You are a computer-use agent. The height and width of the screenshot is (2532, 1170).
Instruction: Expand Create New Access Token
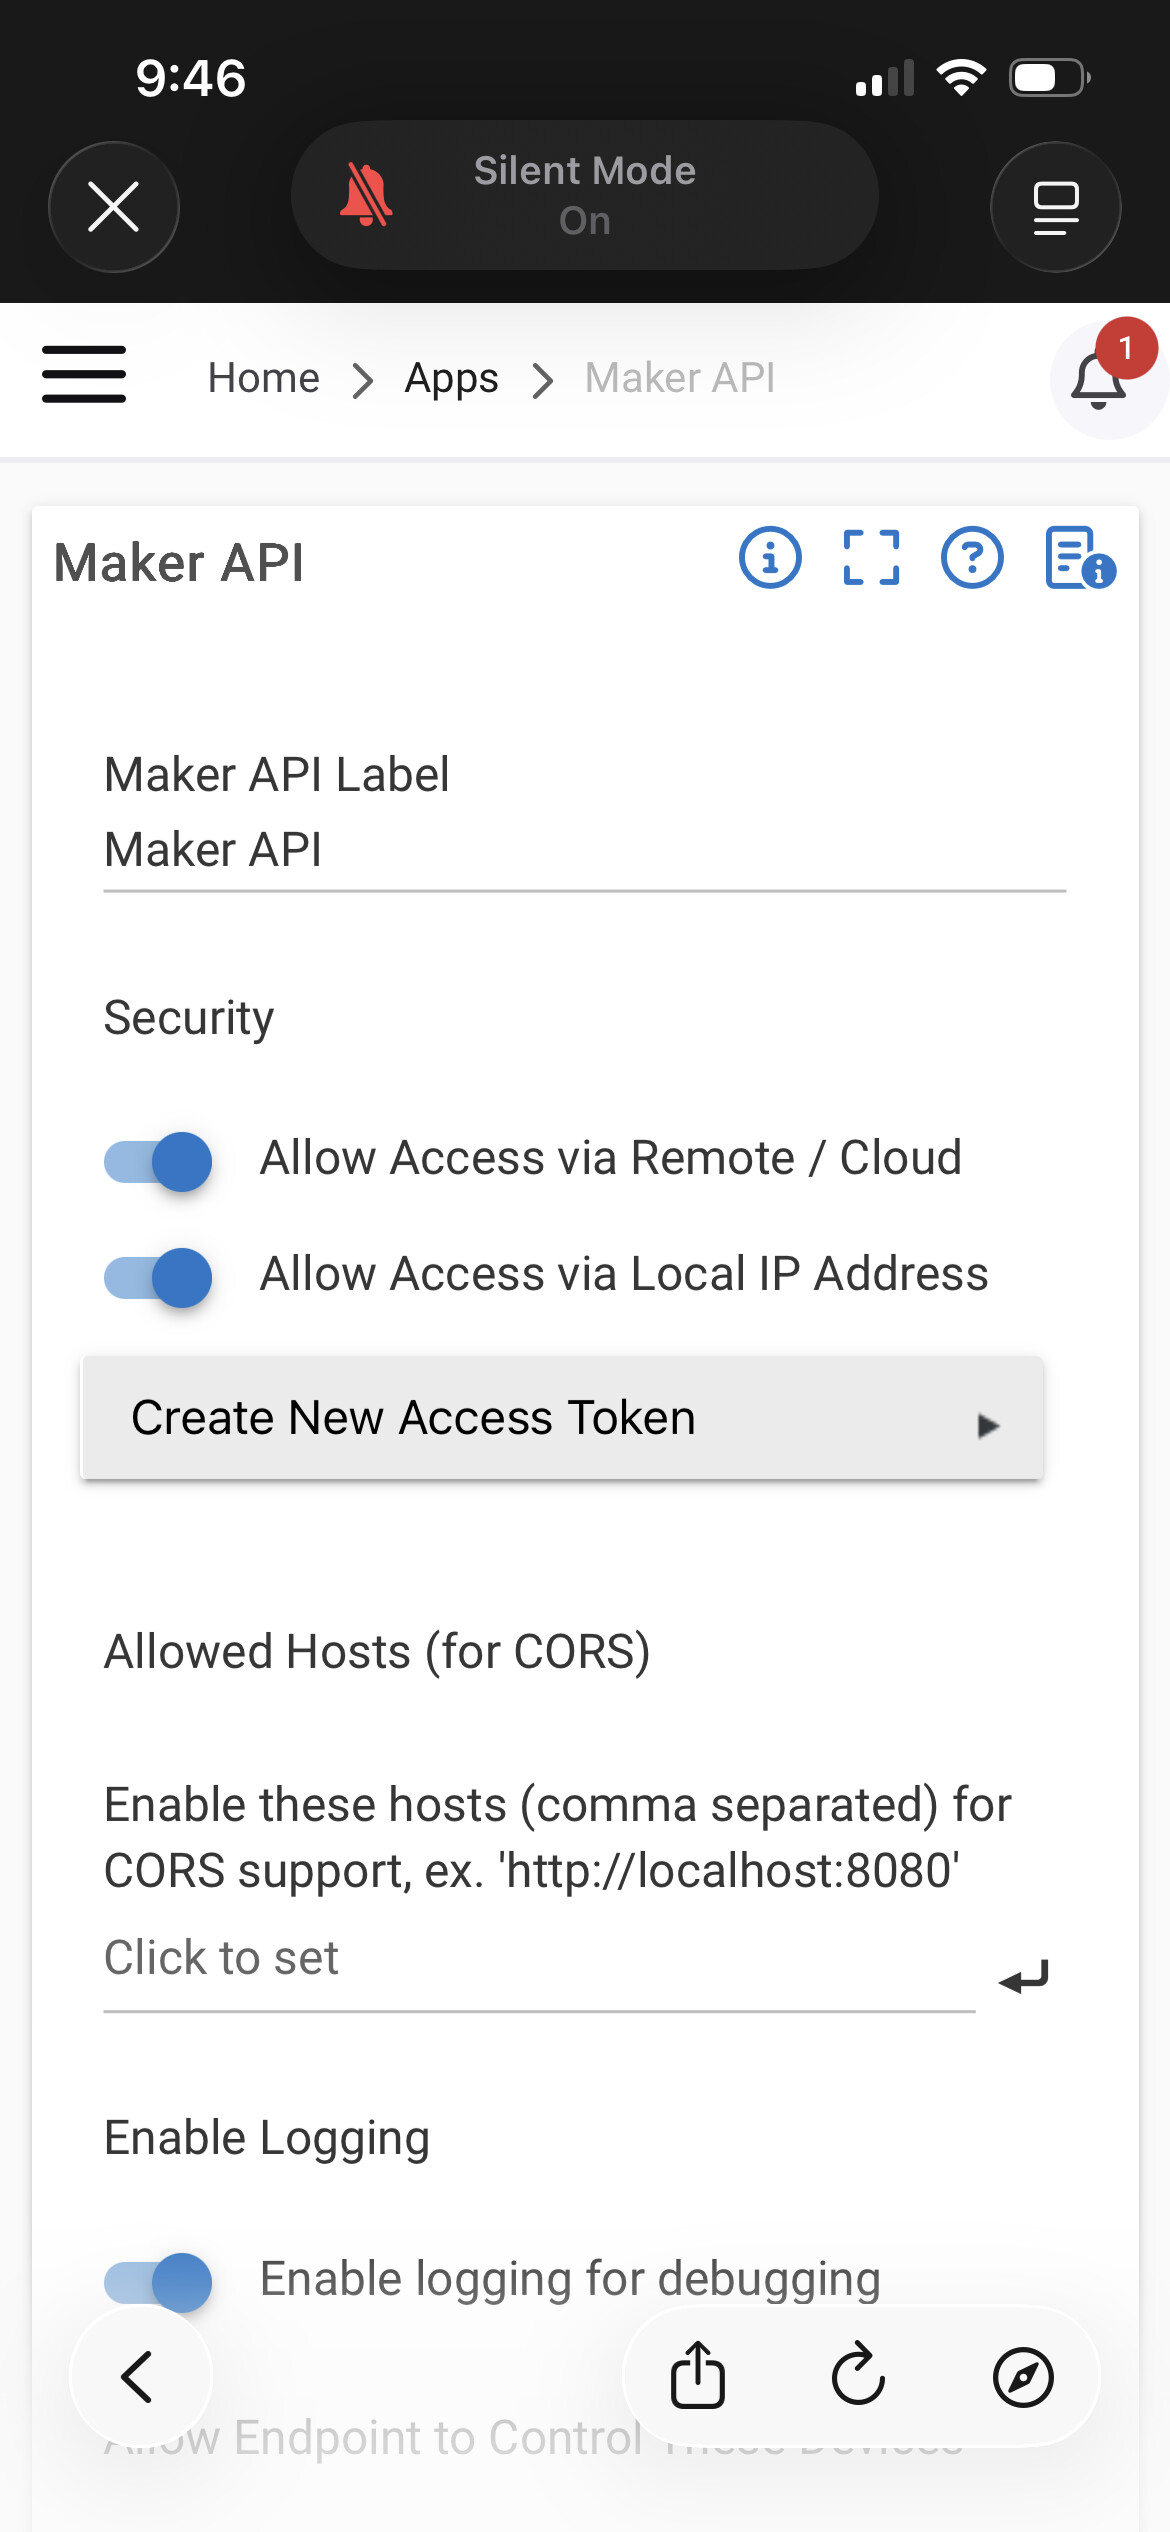pos(562,1418)
